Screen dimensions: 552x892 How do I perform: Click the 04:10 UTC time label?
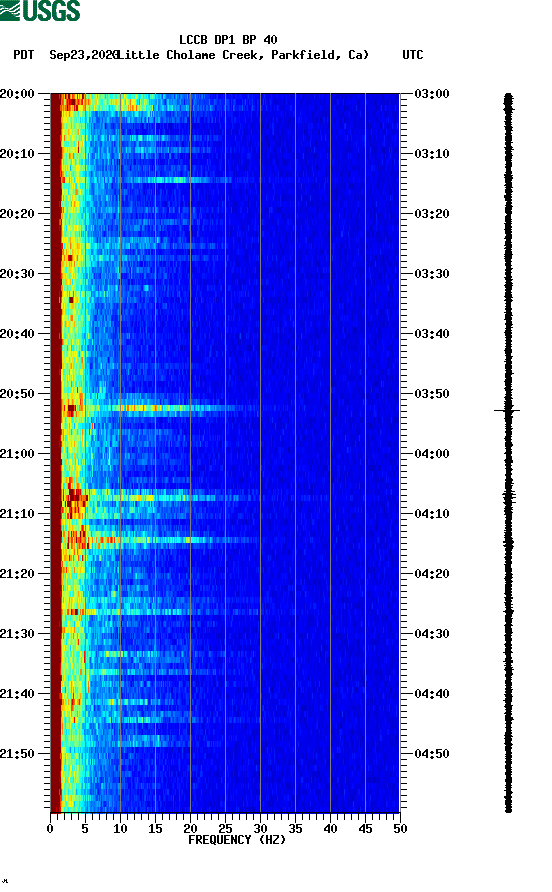(x=432, y=514)
